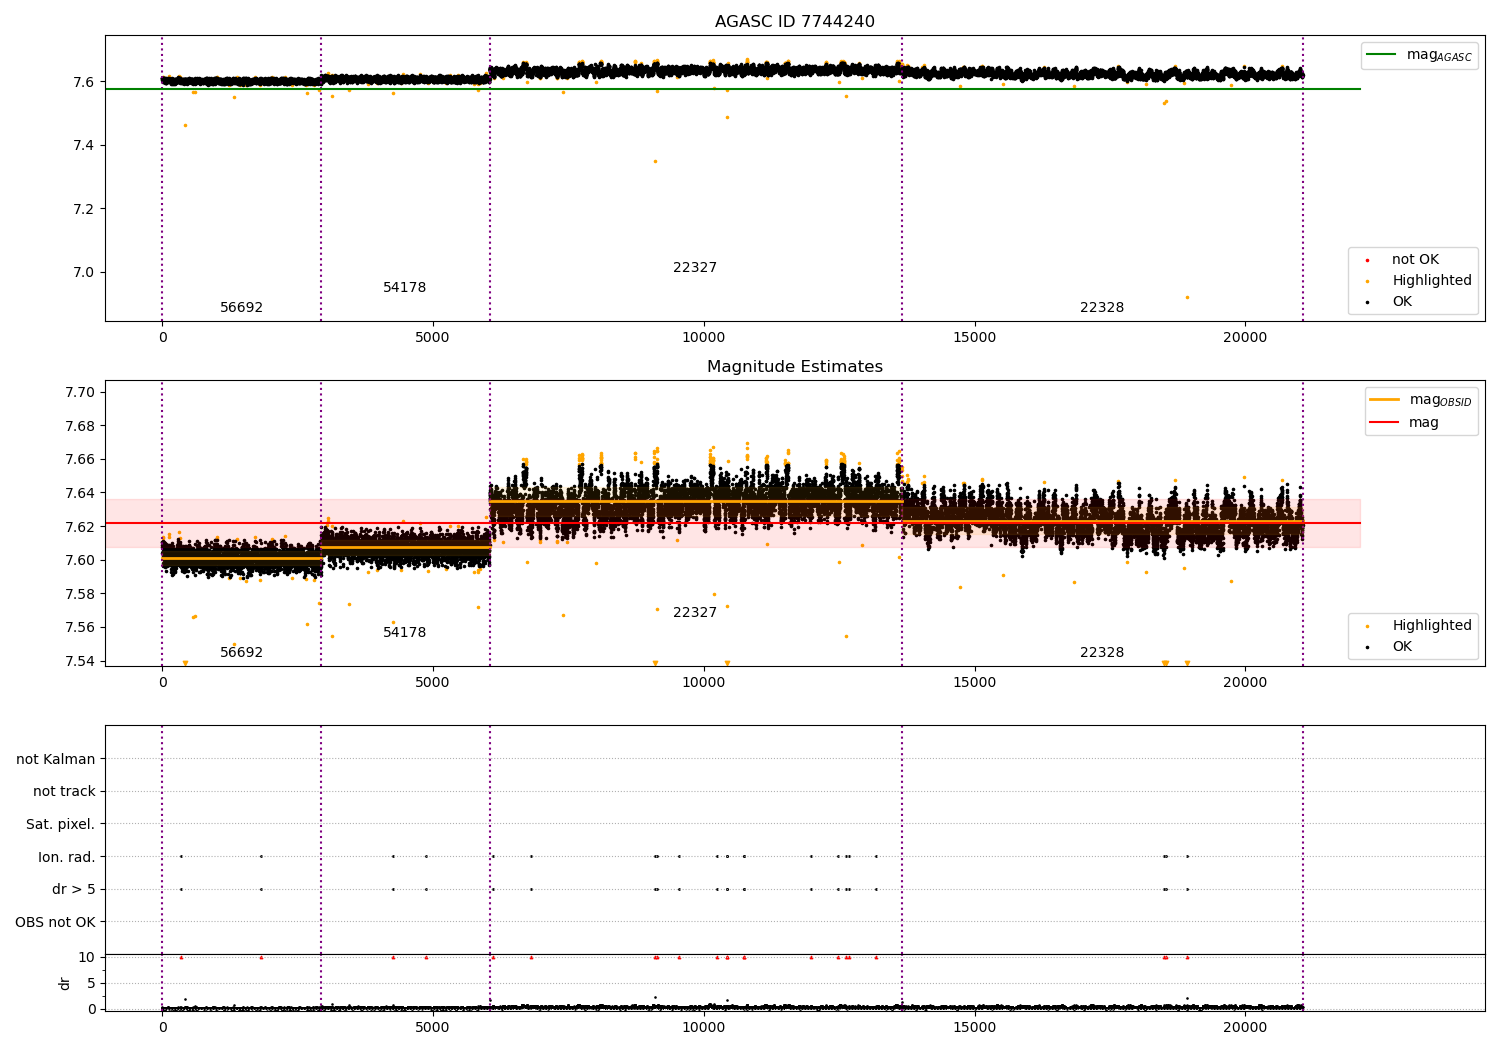This screenshot has height=1050, width=1500.
Task: Click y-axis tick 7.6 in the AGASC ID plot
Action: coord(84,82)
